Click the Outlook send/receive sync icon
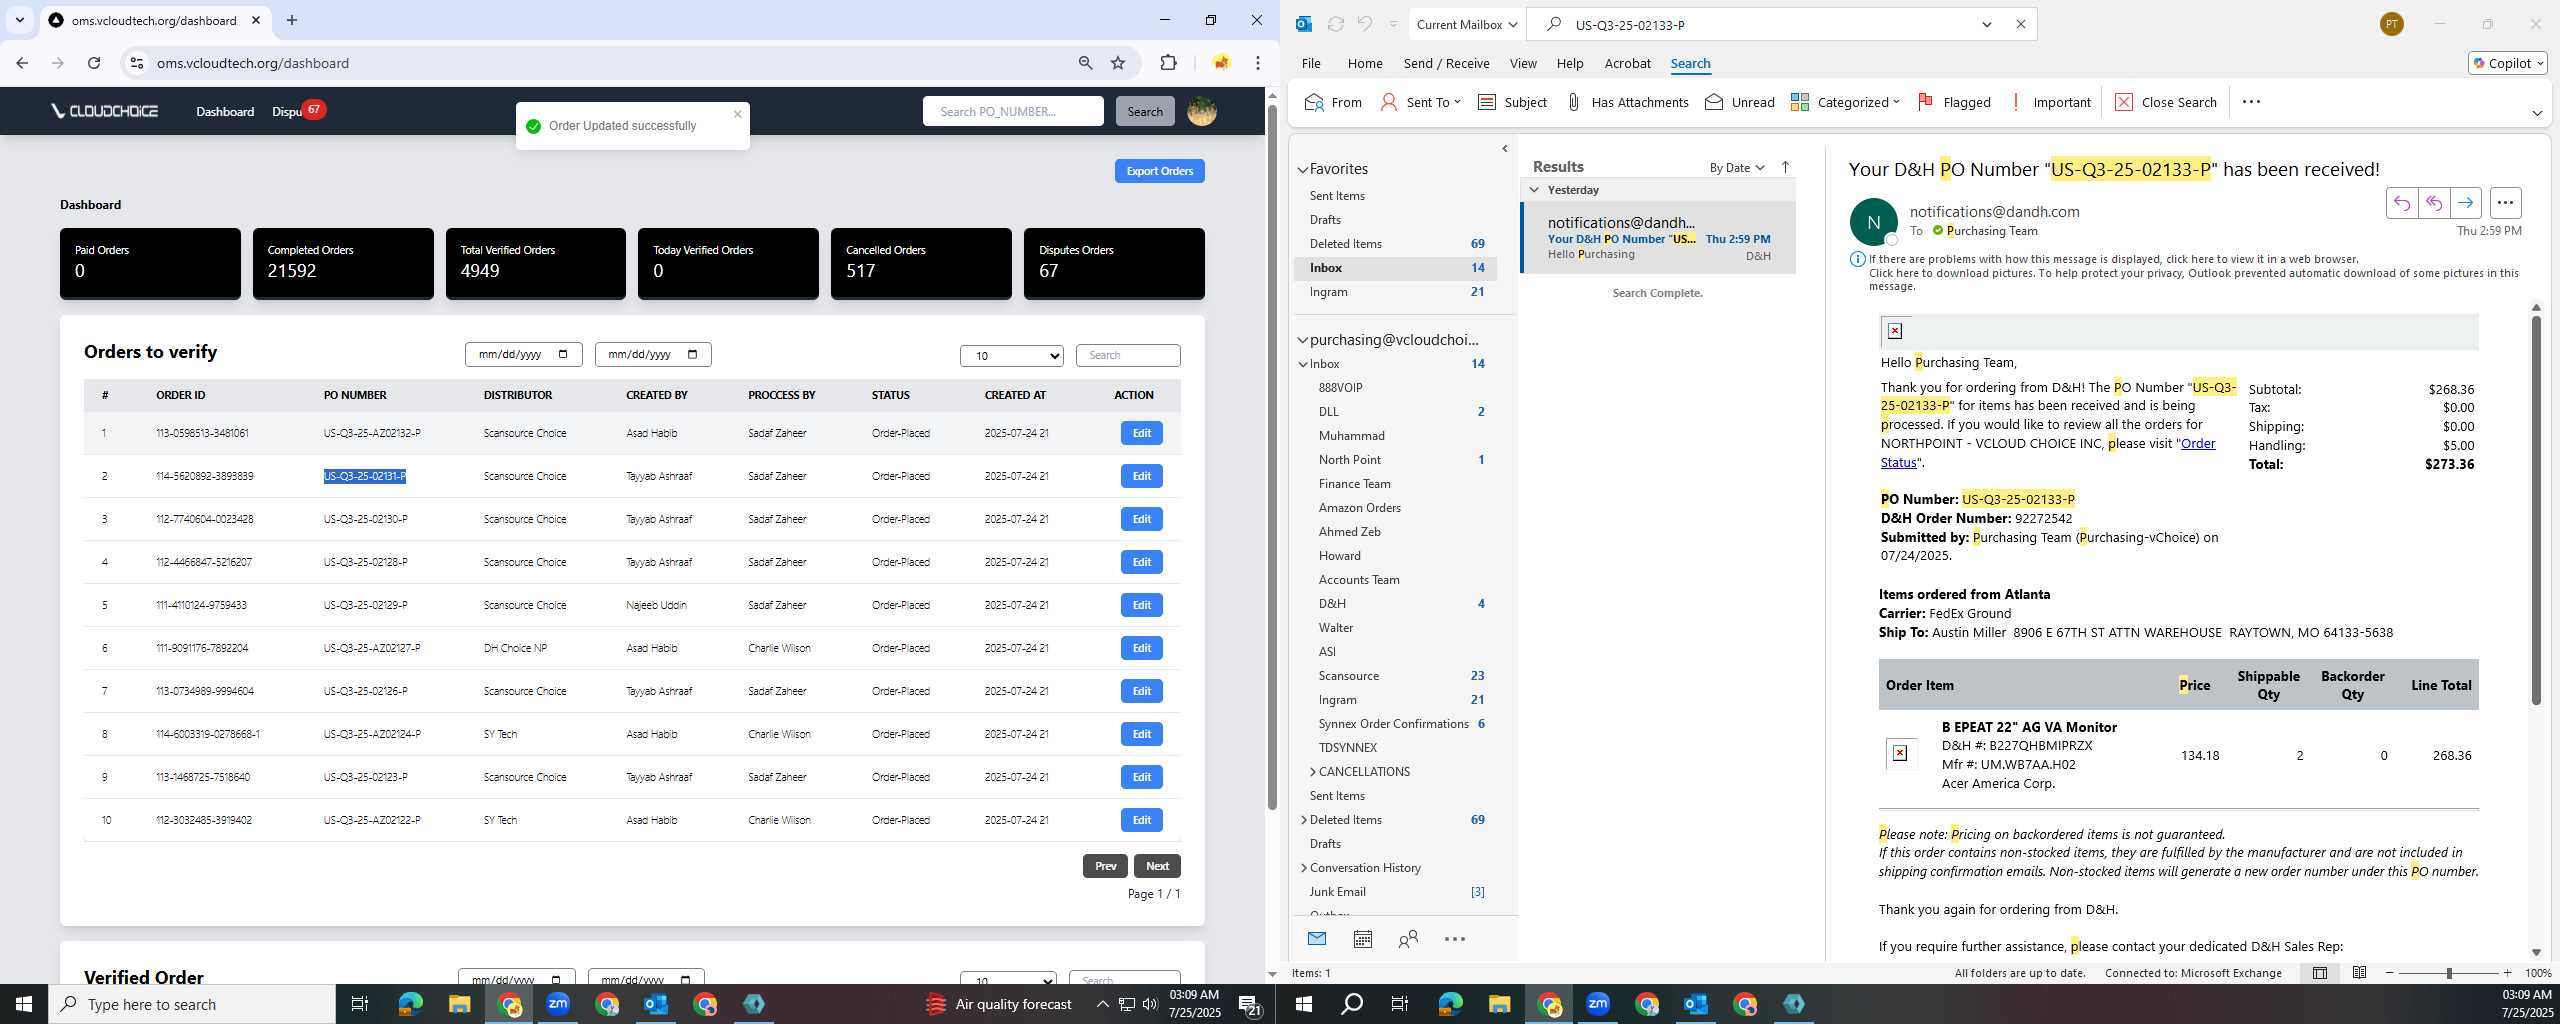The height and width of the screenshot is (1024, 2560). (x=1335, y=24)
